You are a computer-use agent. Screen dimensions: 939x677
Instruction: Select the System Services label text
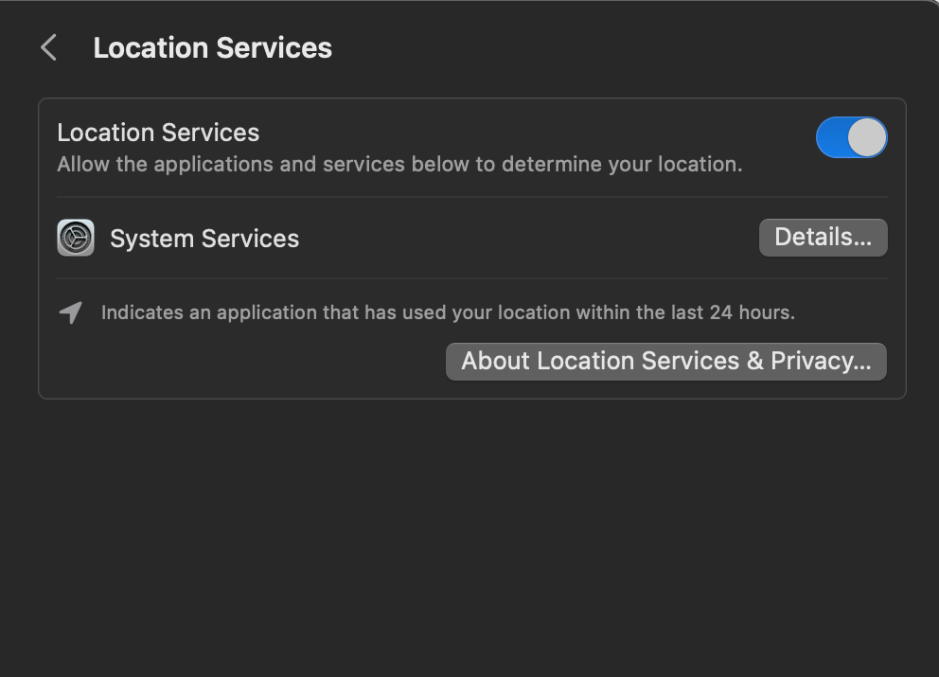pos(204,239)
